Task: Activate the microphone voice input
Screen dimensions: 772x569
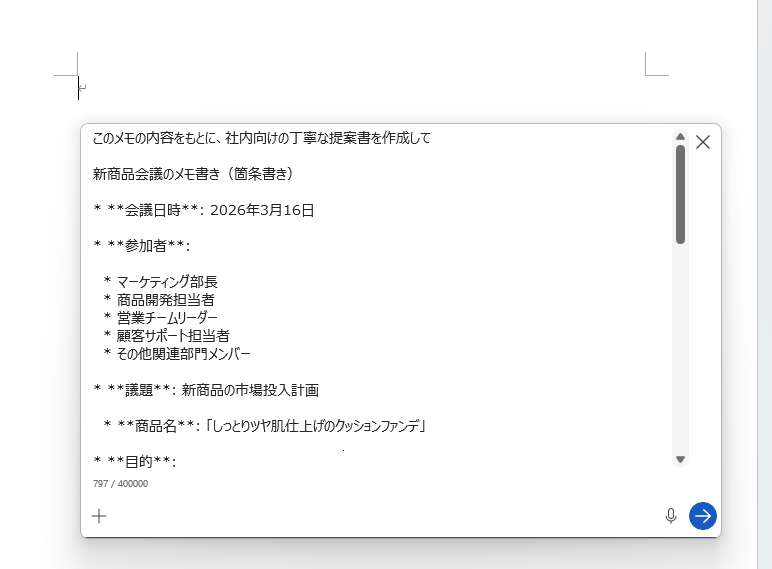Action: point(671,516)
